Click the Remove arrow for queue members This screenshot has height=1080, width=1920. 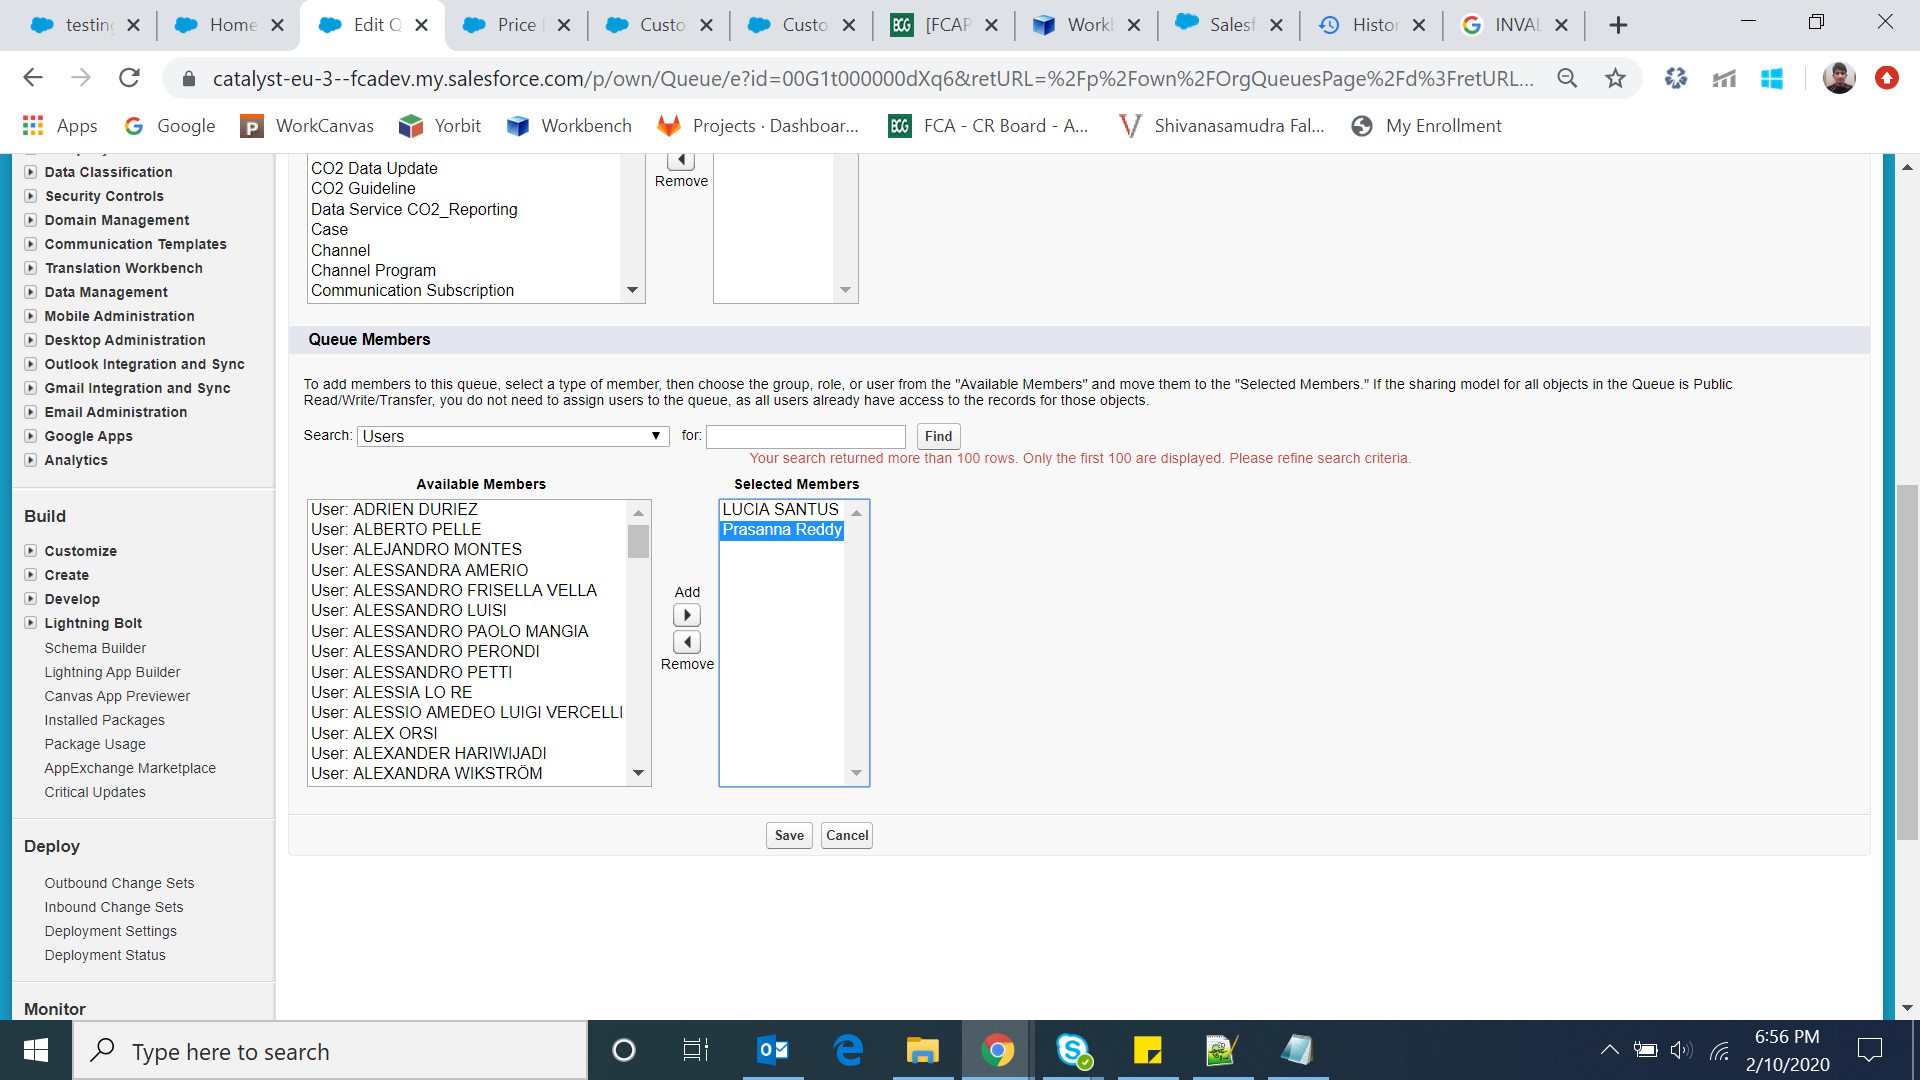pyautogui.click(x=687, y=642)
